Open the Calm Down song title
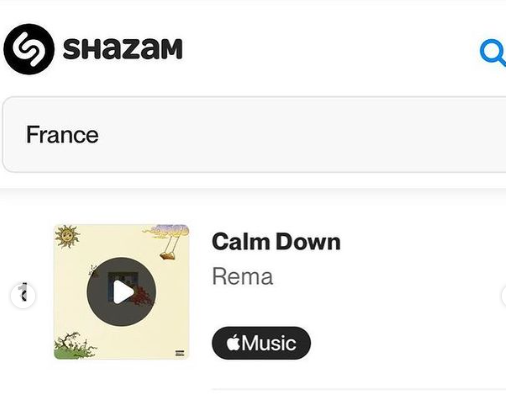 point(276,242)
